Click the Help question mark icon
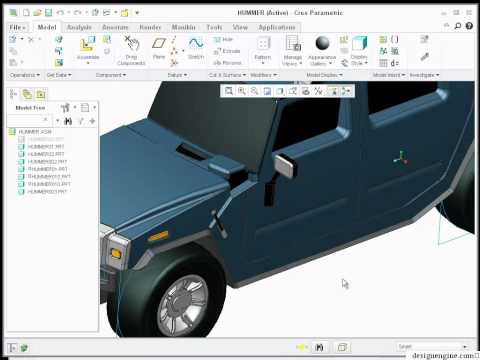Viewport: 480px width, 360px height. coord(469,26)
